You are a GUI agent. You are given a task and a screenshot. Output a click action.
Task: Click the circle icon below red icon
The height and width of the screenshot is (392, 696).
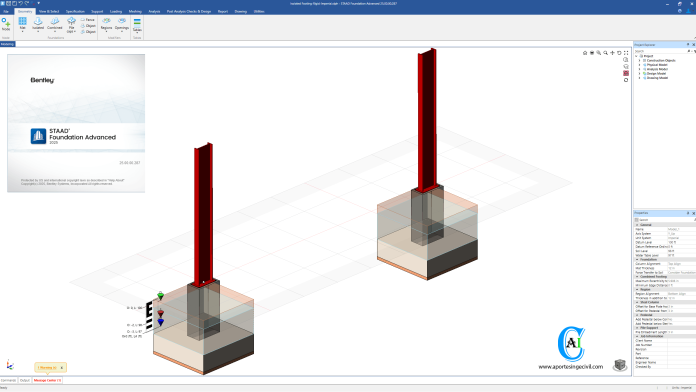626,80
